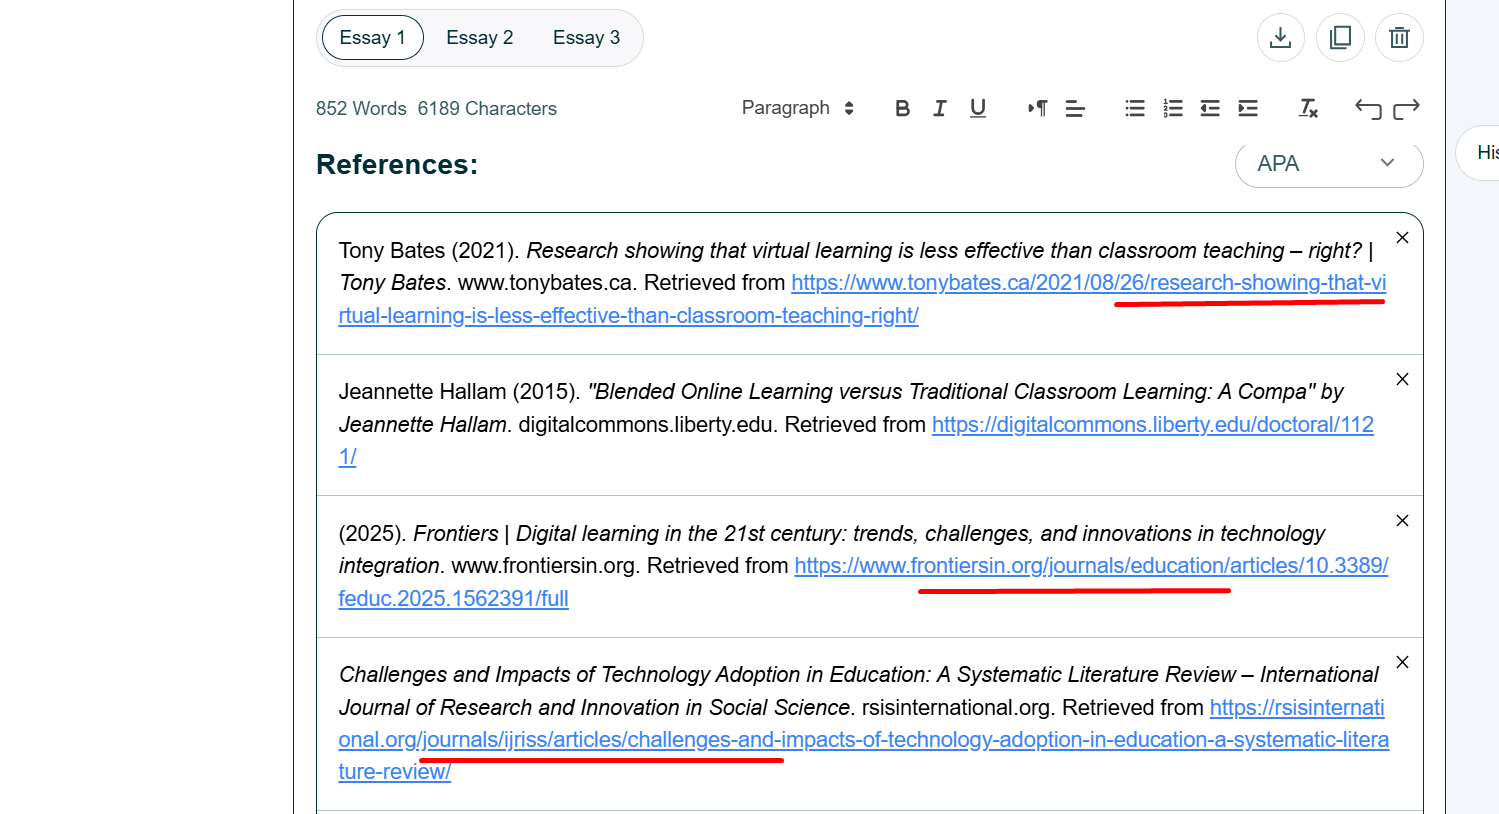Insert a numbered list
The height and width of the screenshot is (814, 1499).
1172,108
